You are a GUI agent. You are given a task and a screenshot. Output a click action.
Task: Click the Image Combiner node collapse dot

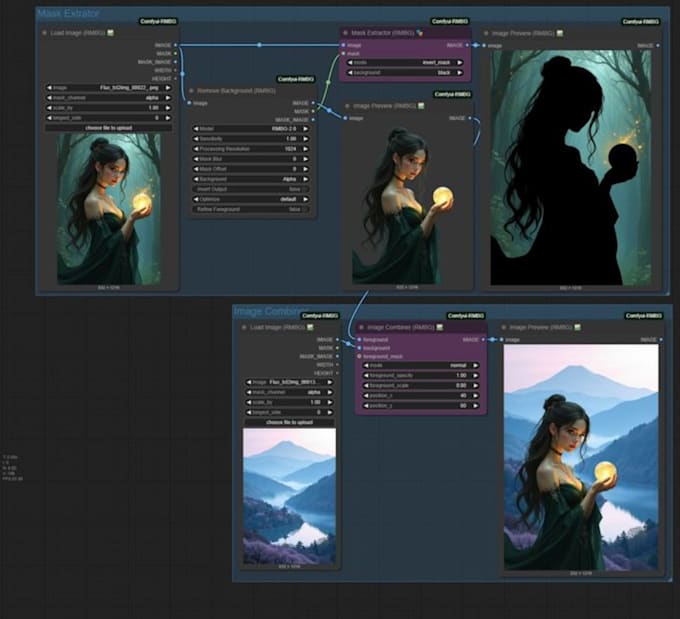[362, 327]
